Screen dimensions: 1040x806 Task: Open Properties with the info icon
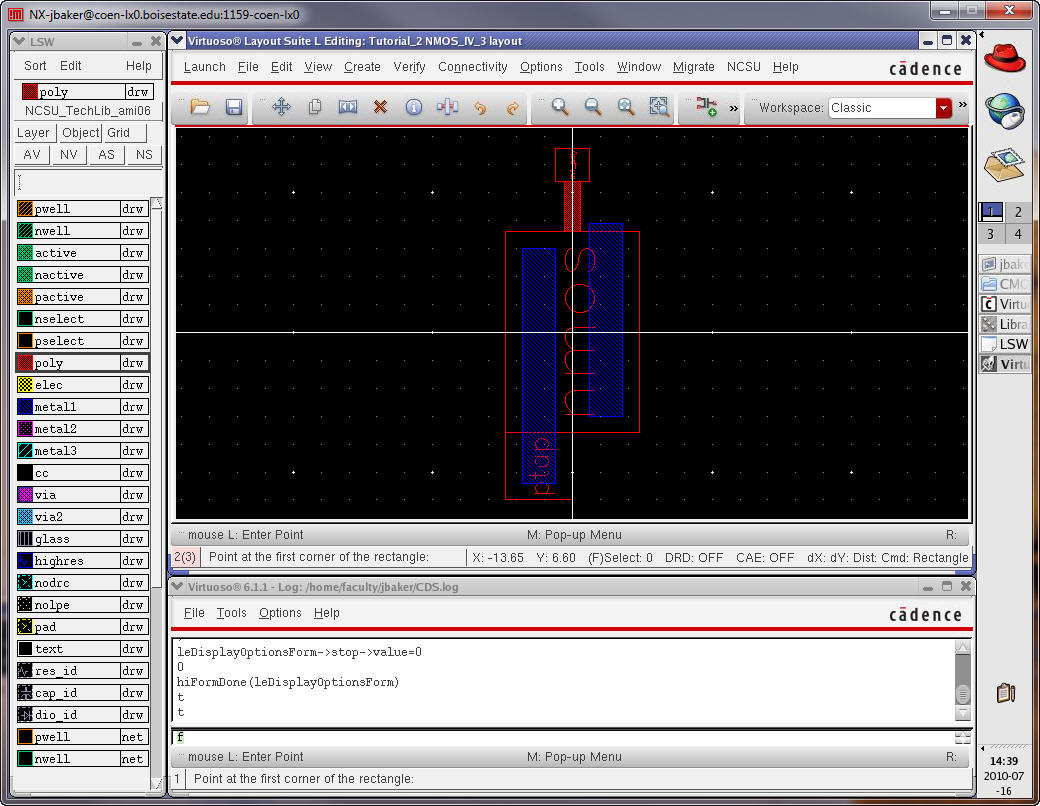[x=413, y=107]
